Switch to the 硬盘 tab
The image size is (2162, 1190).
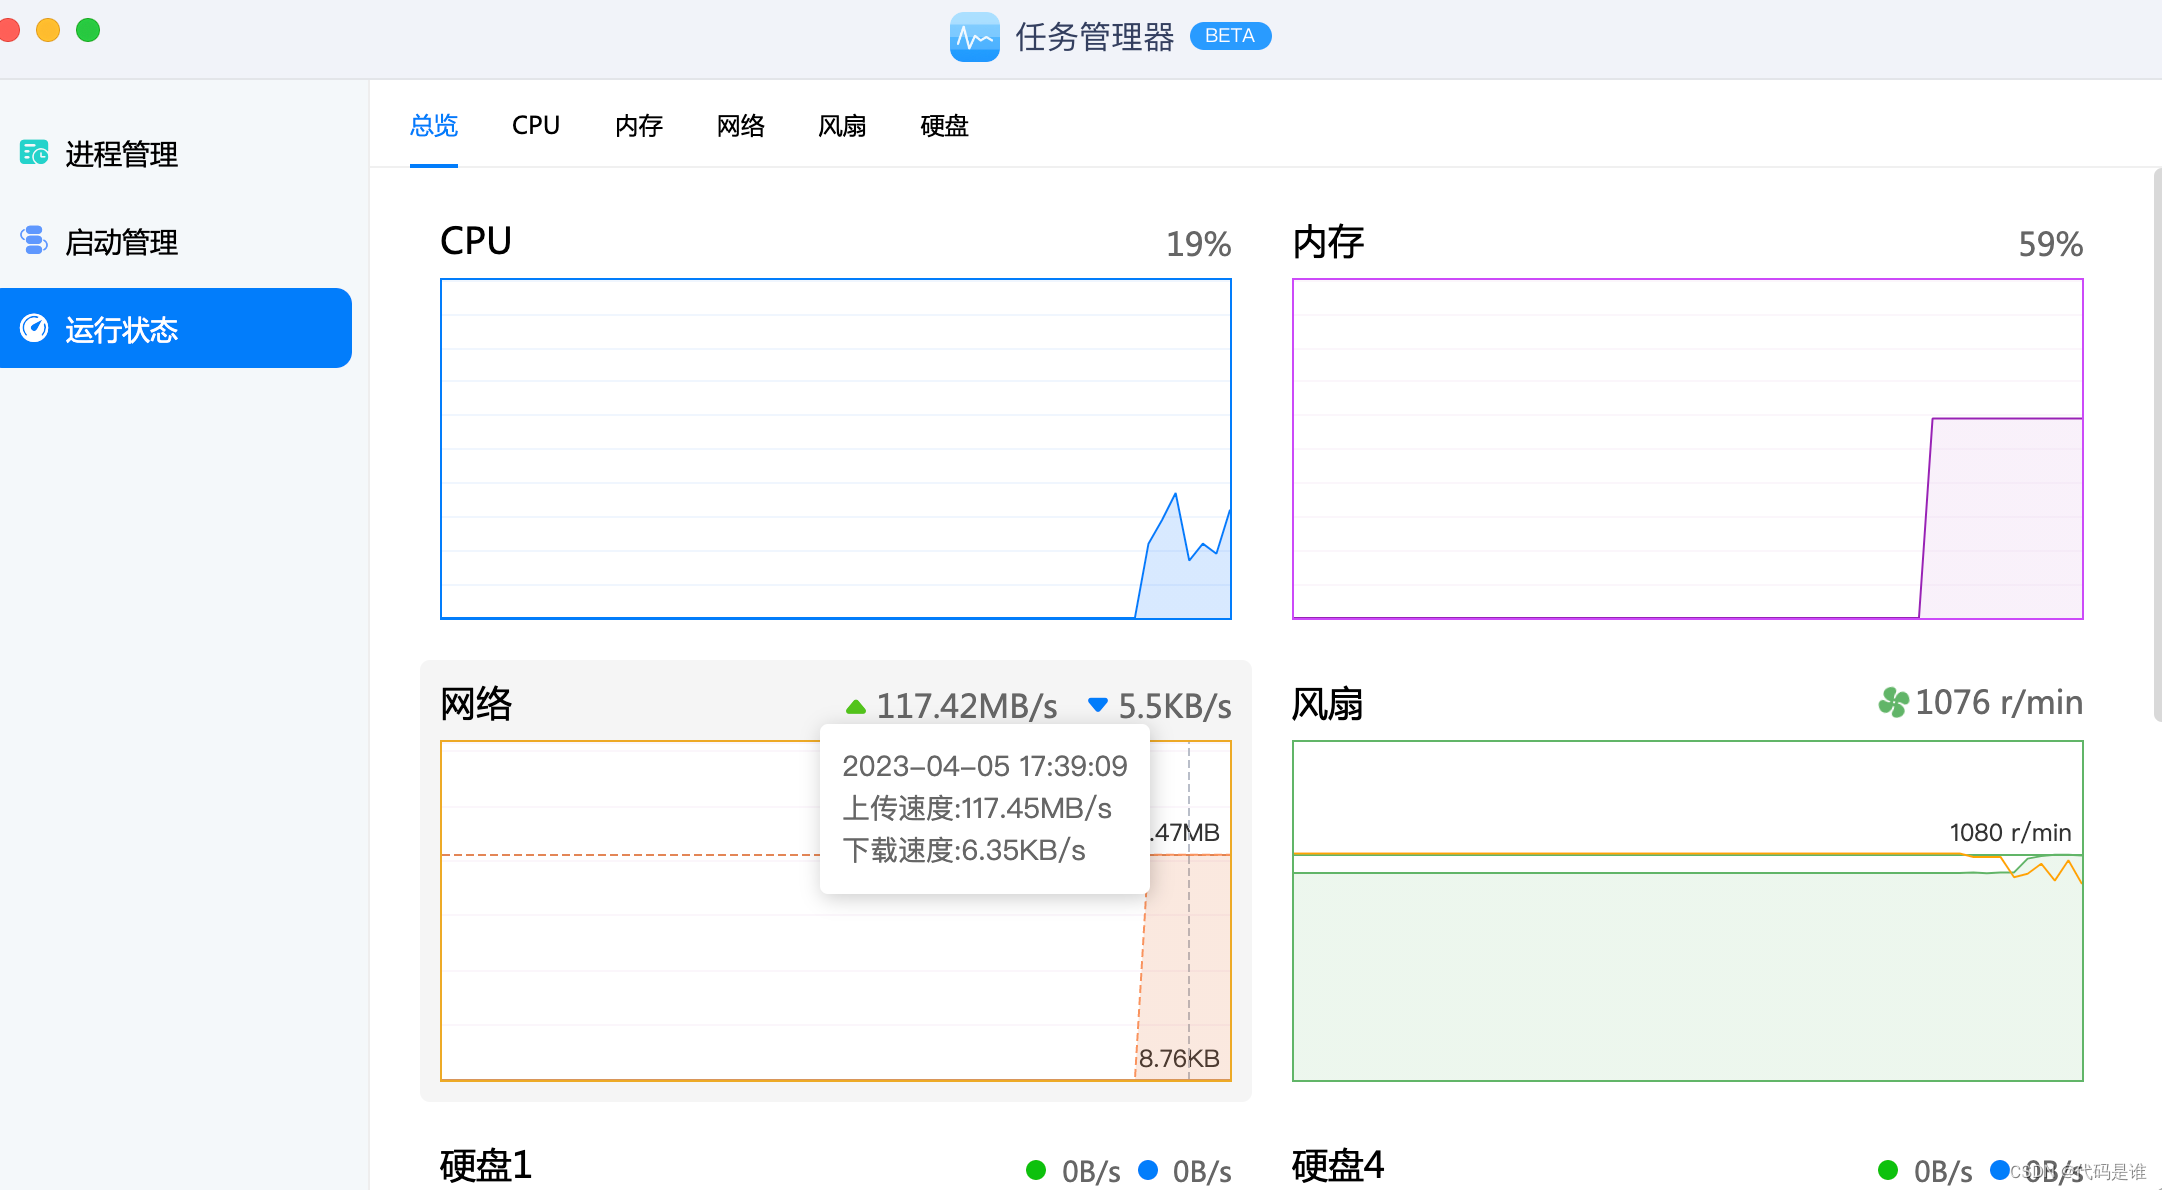point(944,126)
